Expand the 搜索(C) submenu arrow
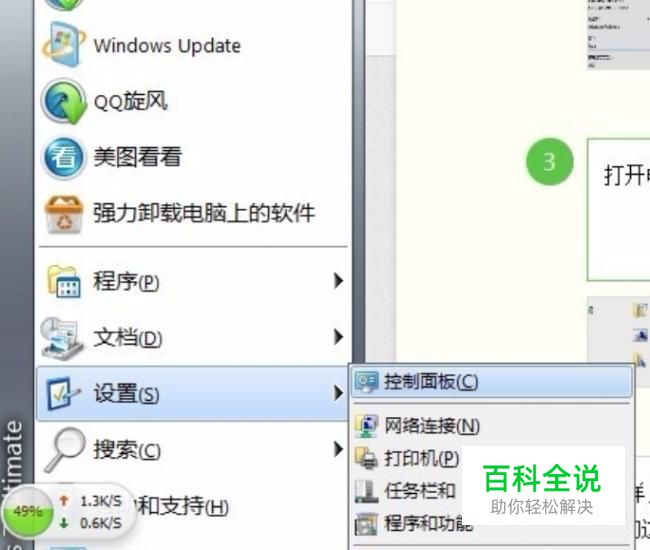The image size is (650, 550). (338, 449)
